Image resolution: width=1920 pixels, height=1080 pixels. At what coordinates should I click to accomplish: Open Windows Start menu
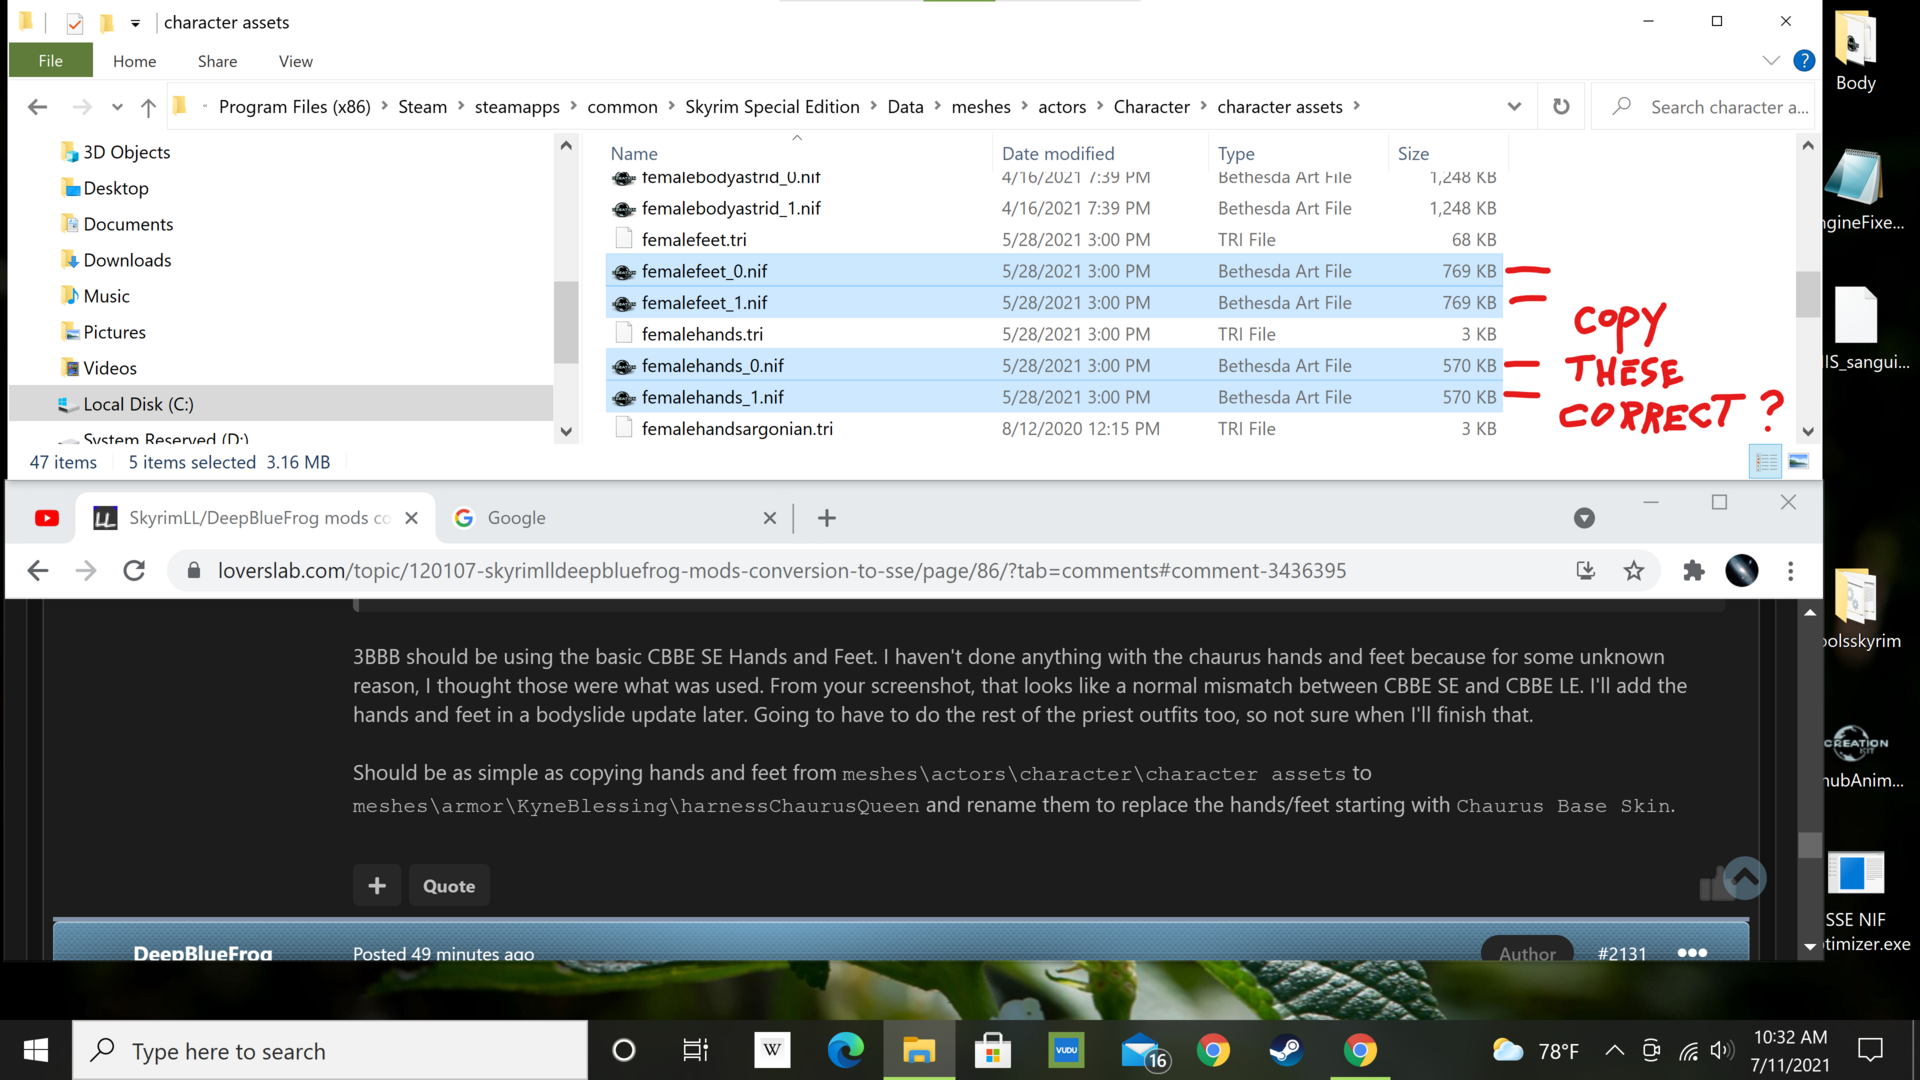coord(36,1051)
